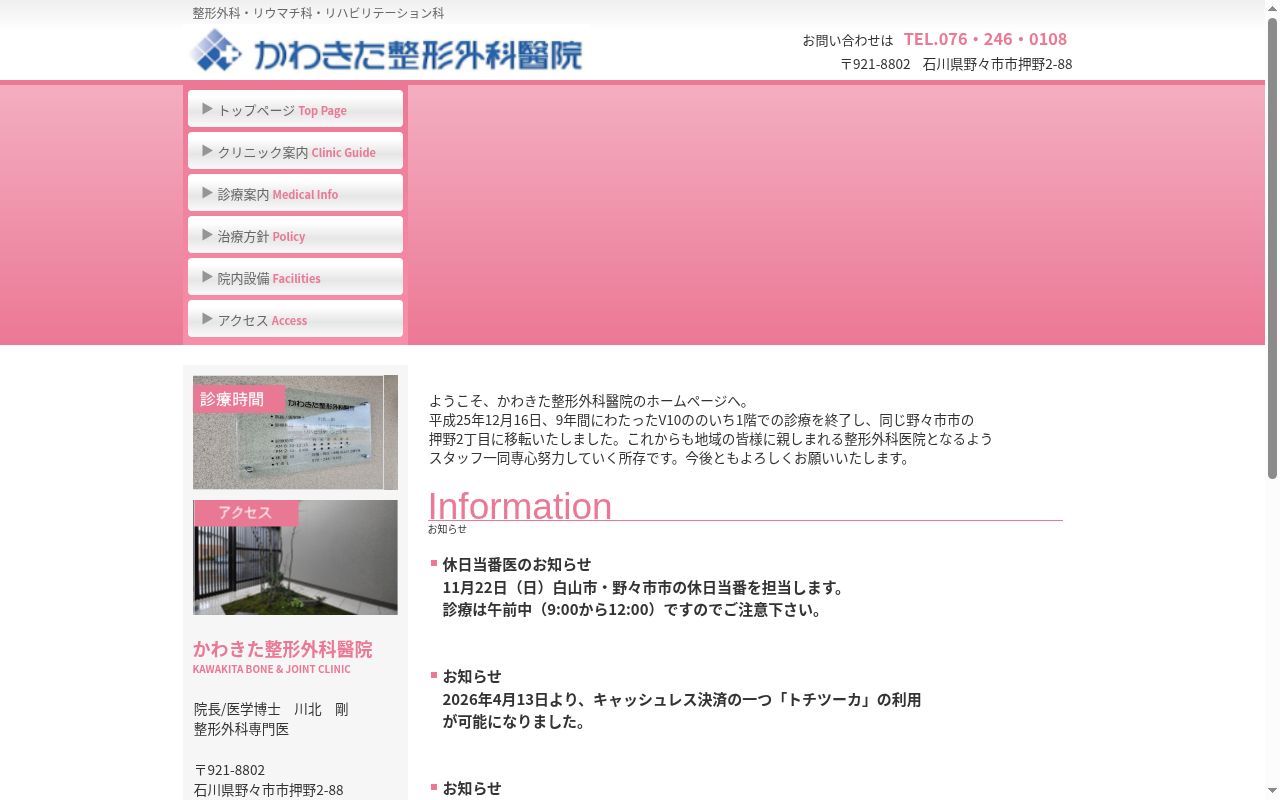
Task: Click the 休日当番医のお知らせ notice title
Action: pyautogui.click(x=517, y=564)
